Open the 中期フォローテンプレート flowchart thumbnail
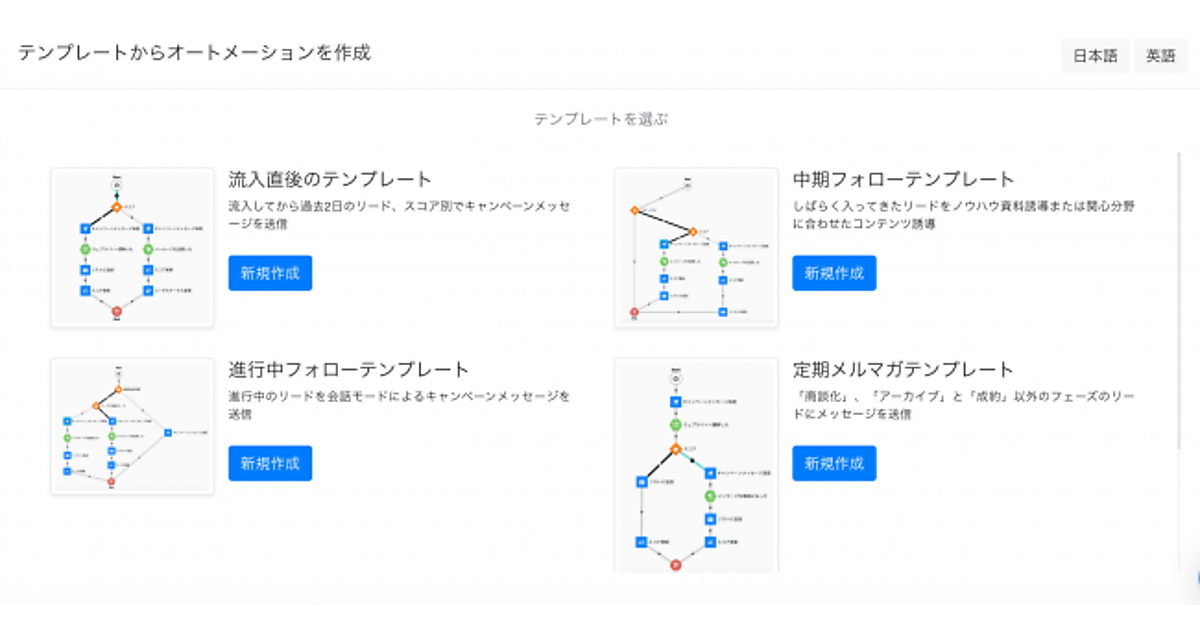This screenshot has height=630, width=1200. point(697,247)
